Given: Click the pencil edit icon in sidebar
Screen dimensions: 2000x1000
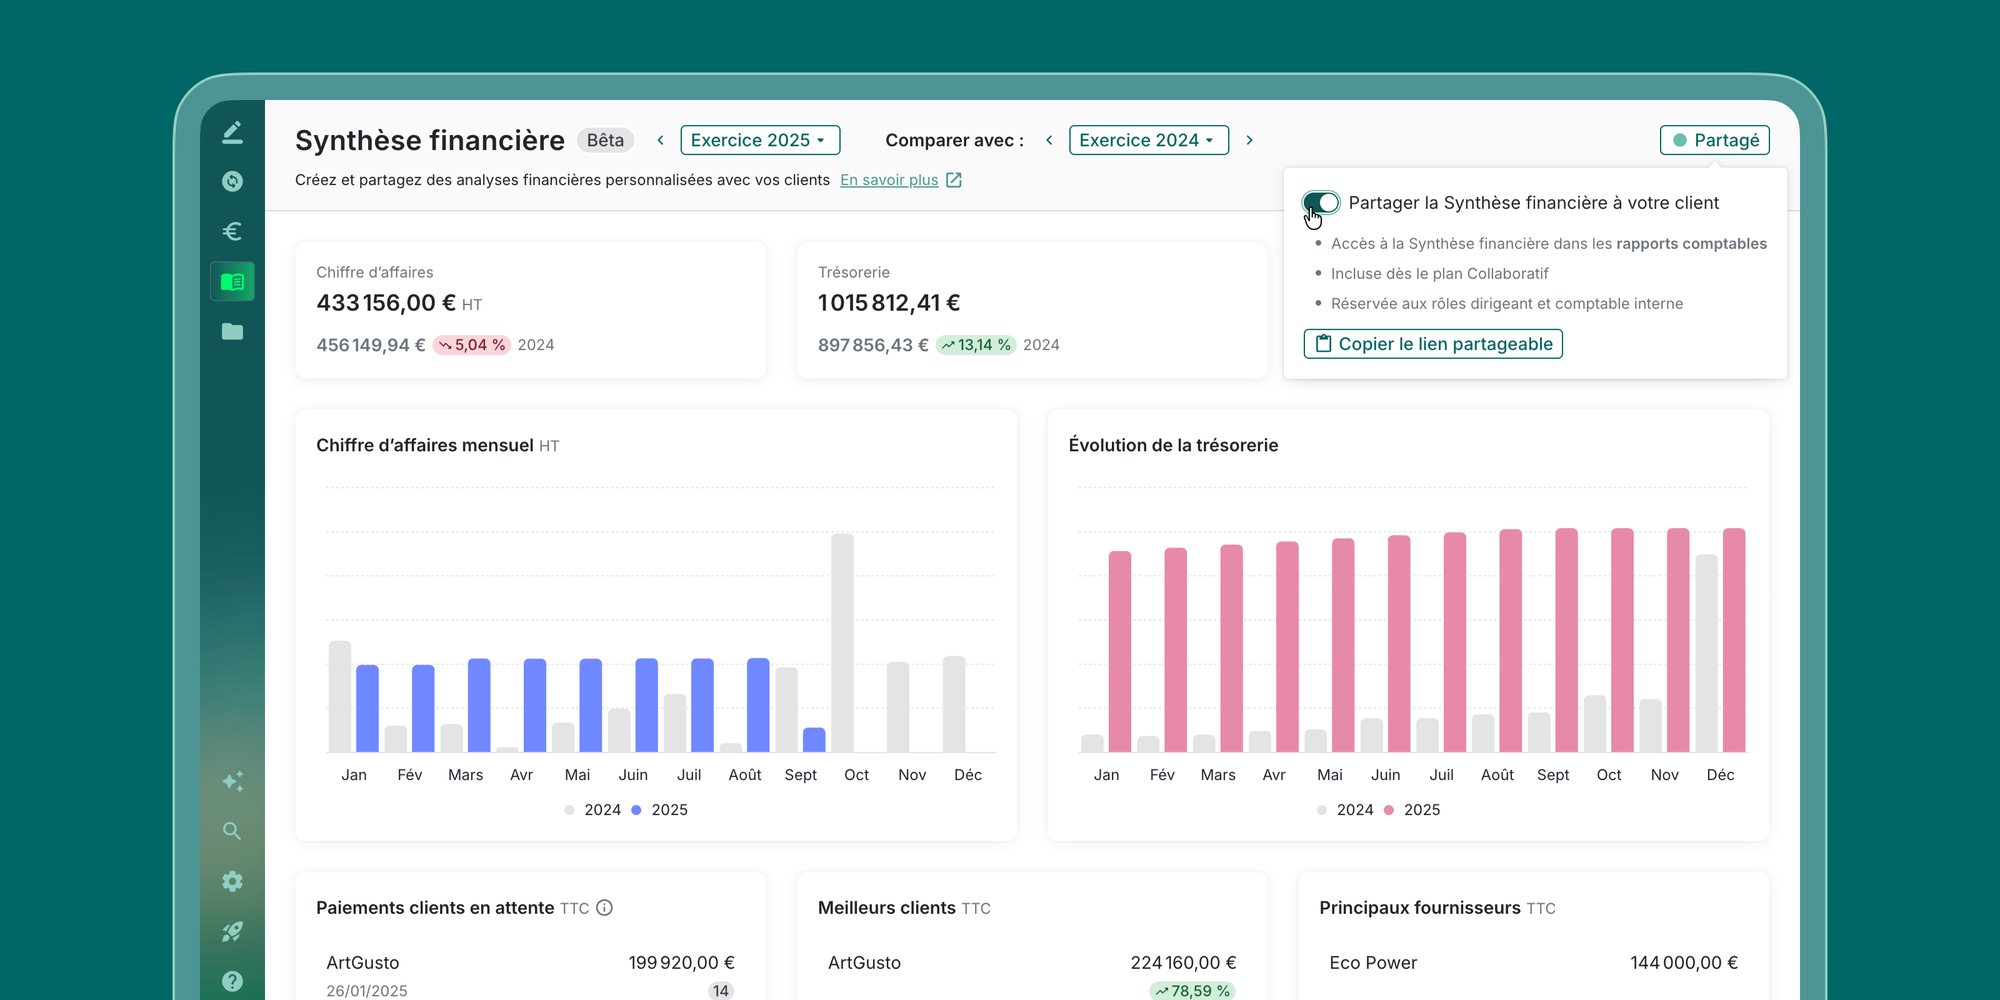Looking at the screenshot, I should [232, 132].
